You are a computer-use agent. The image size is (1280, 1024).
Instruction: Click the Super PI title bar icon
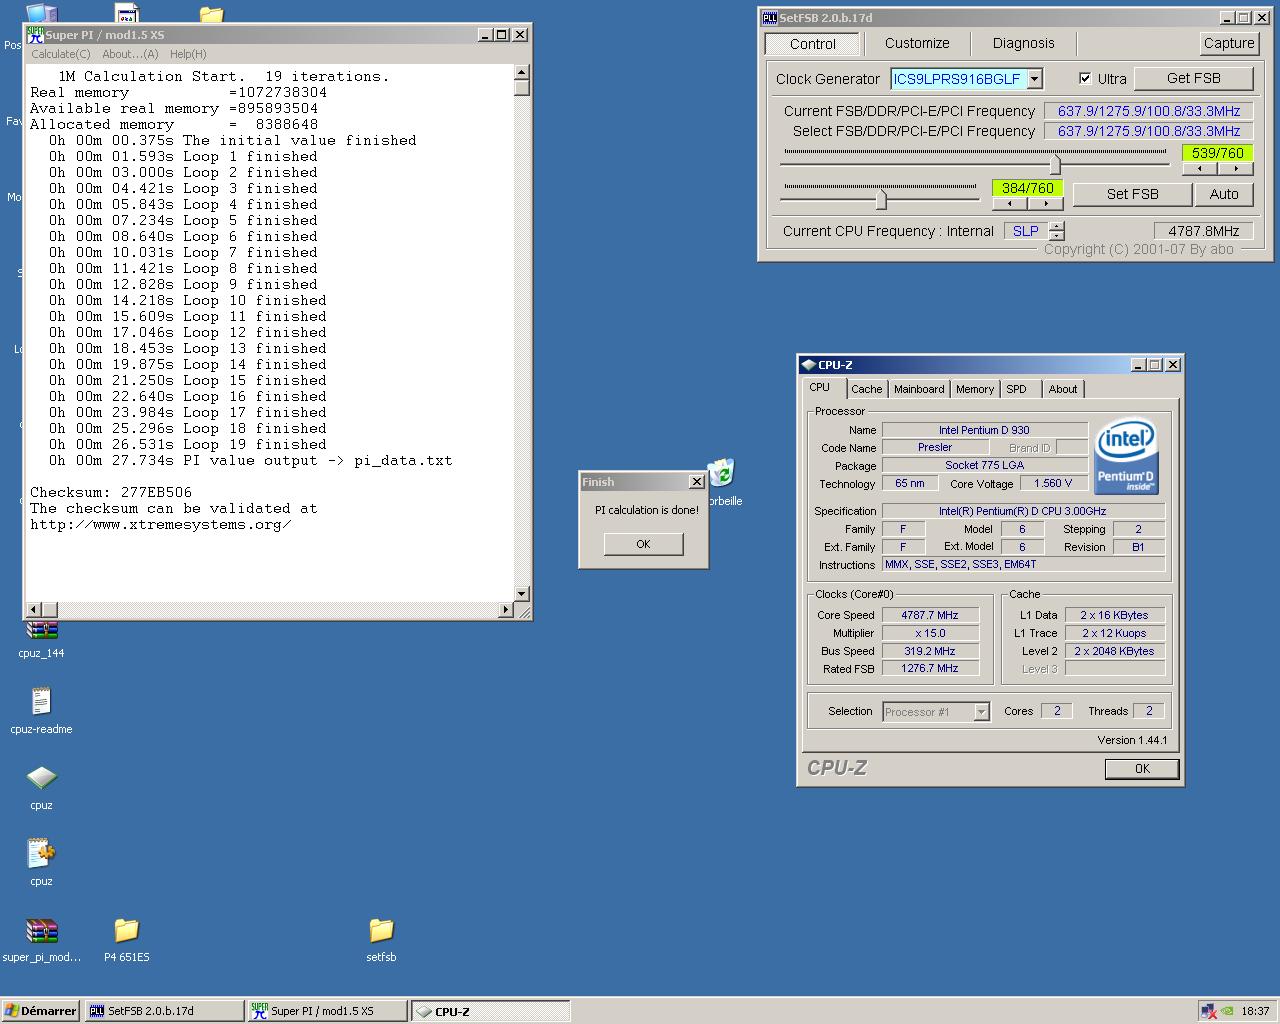[x=35, y=34]
